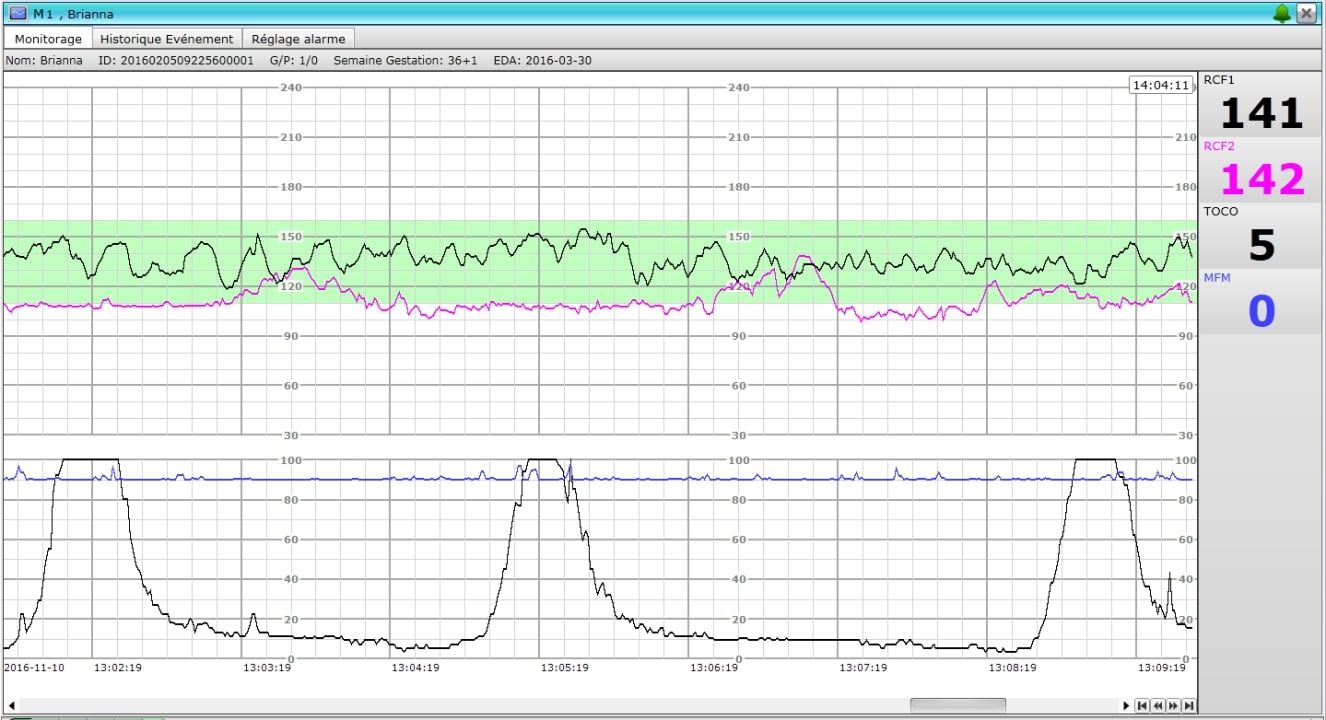Image resolution: width=1326 pixels, height=720 pixels.
Task: Jump to the end of the trace
Action: click(1188, 706)
